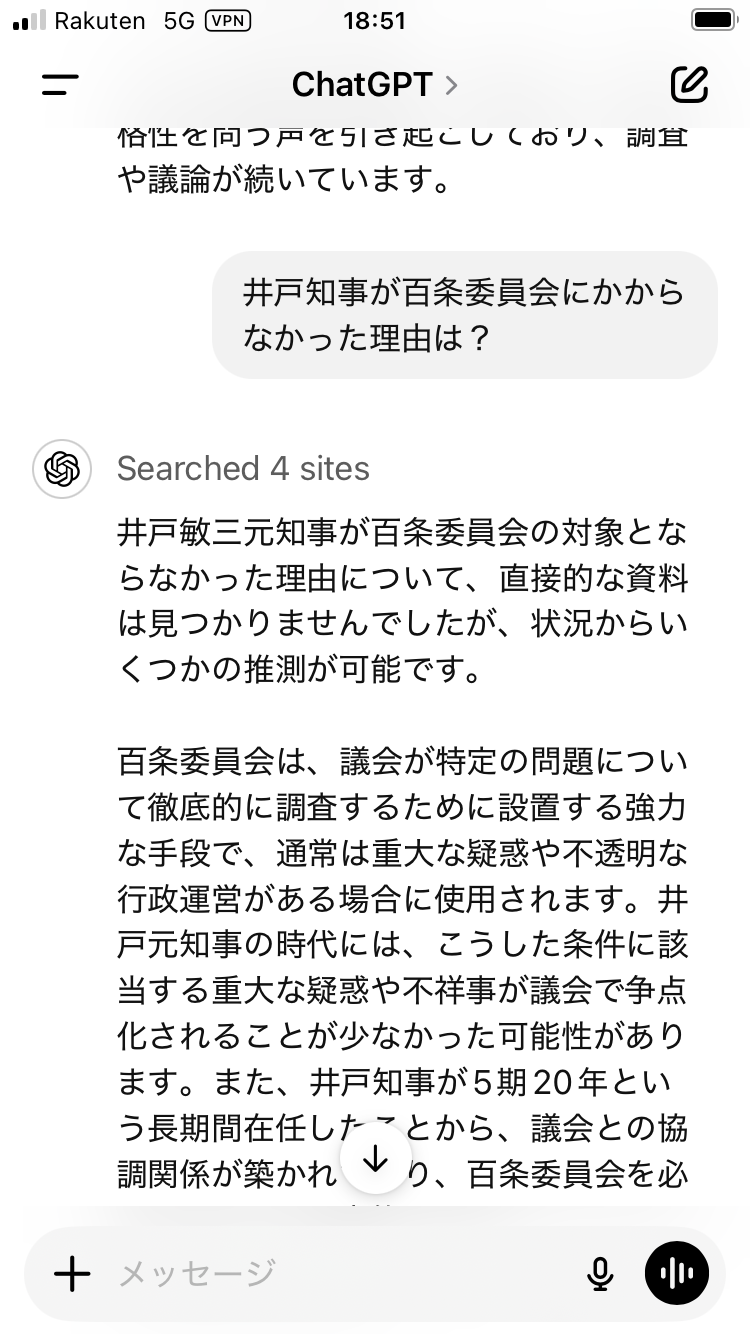
Task: Select the text や議論が続いています
Action: coord(280,181)
